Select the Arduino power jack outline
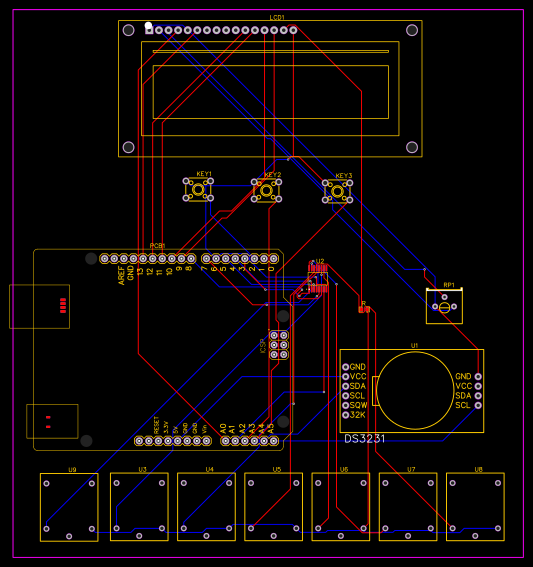 click(52, 421)
